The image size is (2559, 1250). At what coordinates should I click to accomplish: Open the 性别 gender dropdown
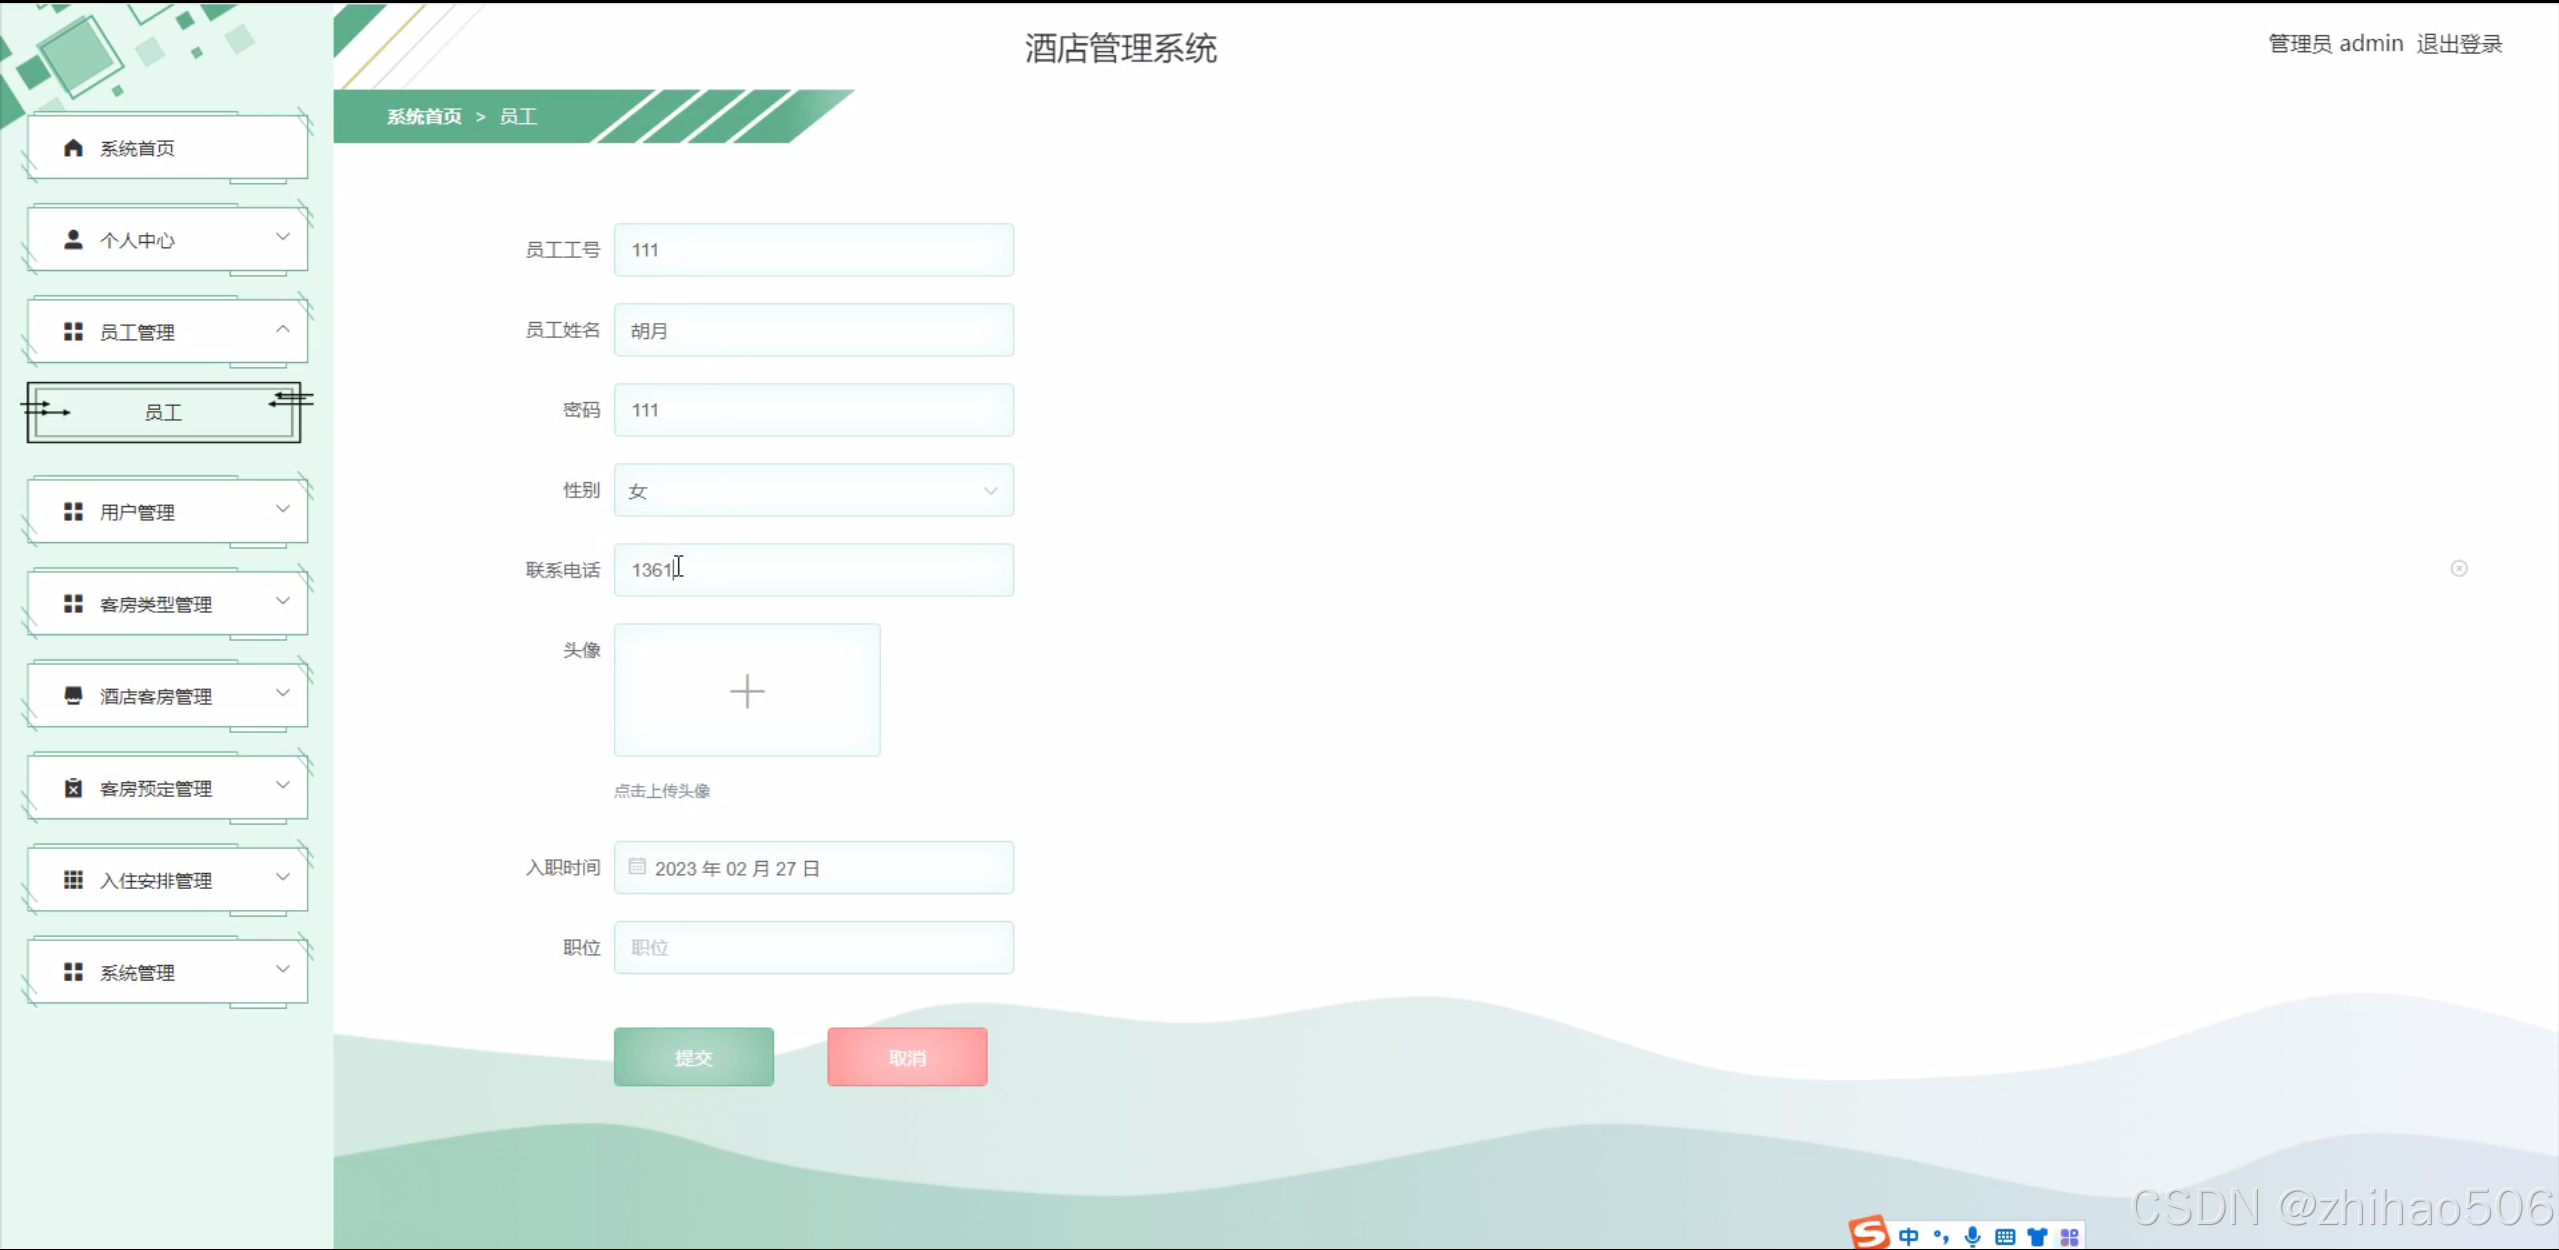(813, 491)
